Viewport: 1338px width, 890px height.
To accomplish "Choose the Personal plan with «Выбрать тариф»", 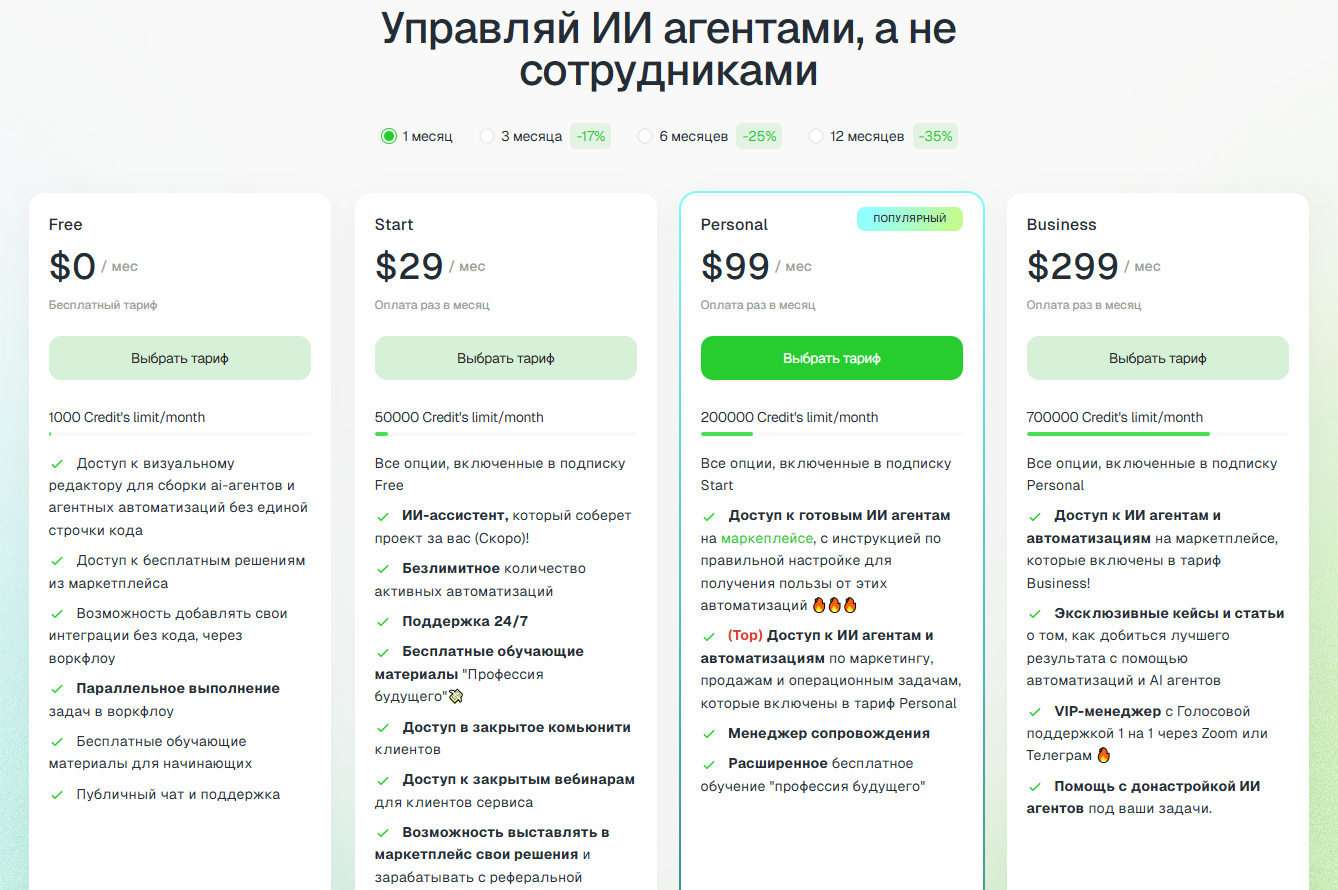I will pyautogui.click(x=832, y=357).
